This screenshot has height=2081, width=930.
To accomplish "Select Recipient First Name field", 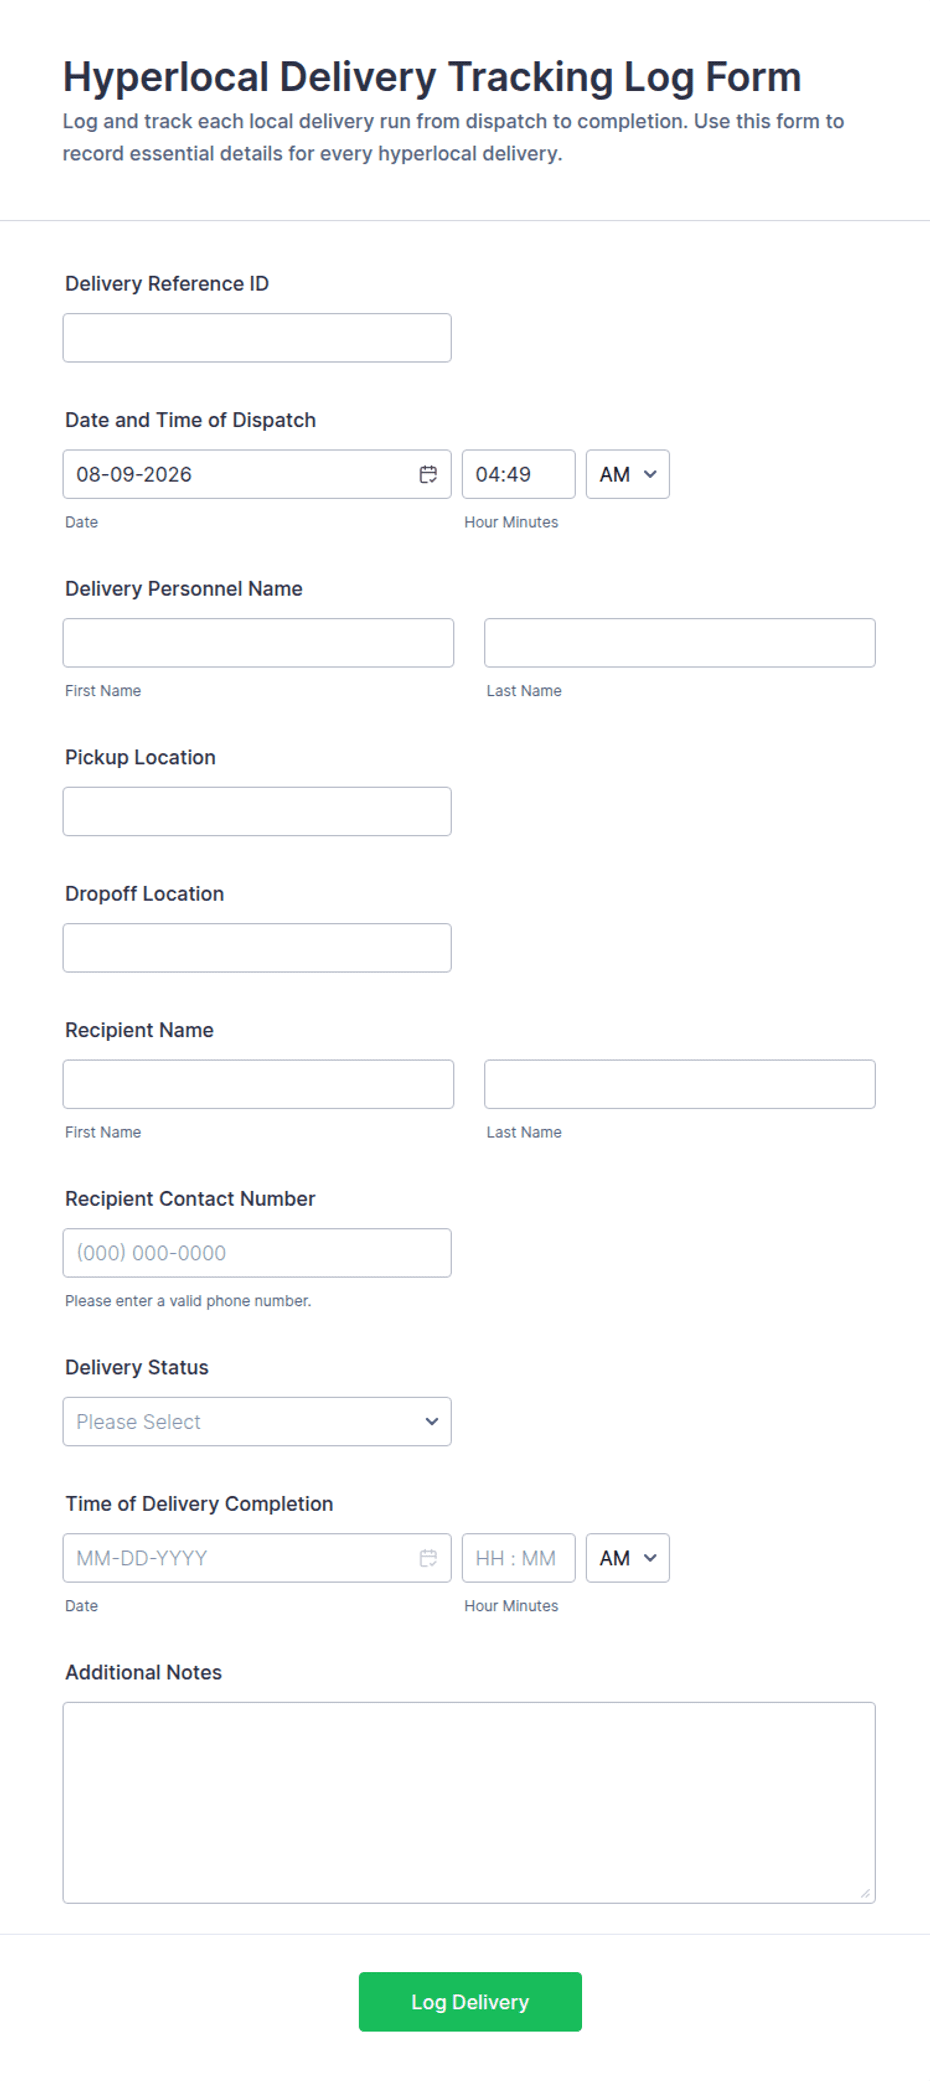I will [258, 1084].
